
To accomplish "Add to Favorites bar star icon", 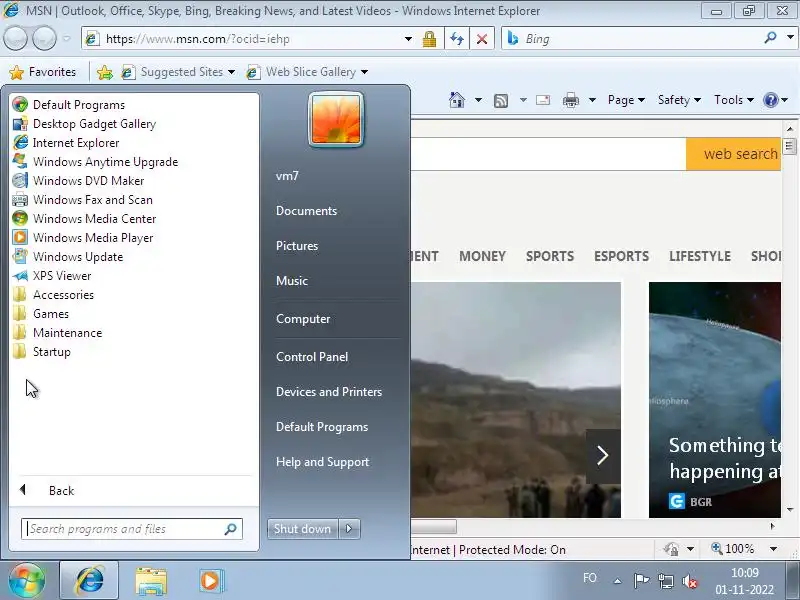I will [105, 72].
